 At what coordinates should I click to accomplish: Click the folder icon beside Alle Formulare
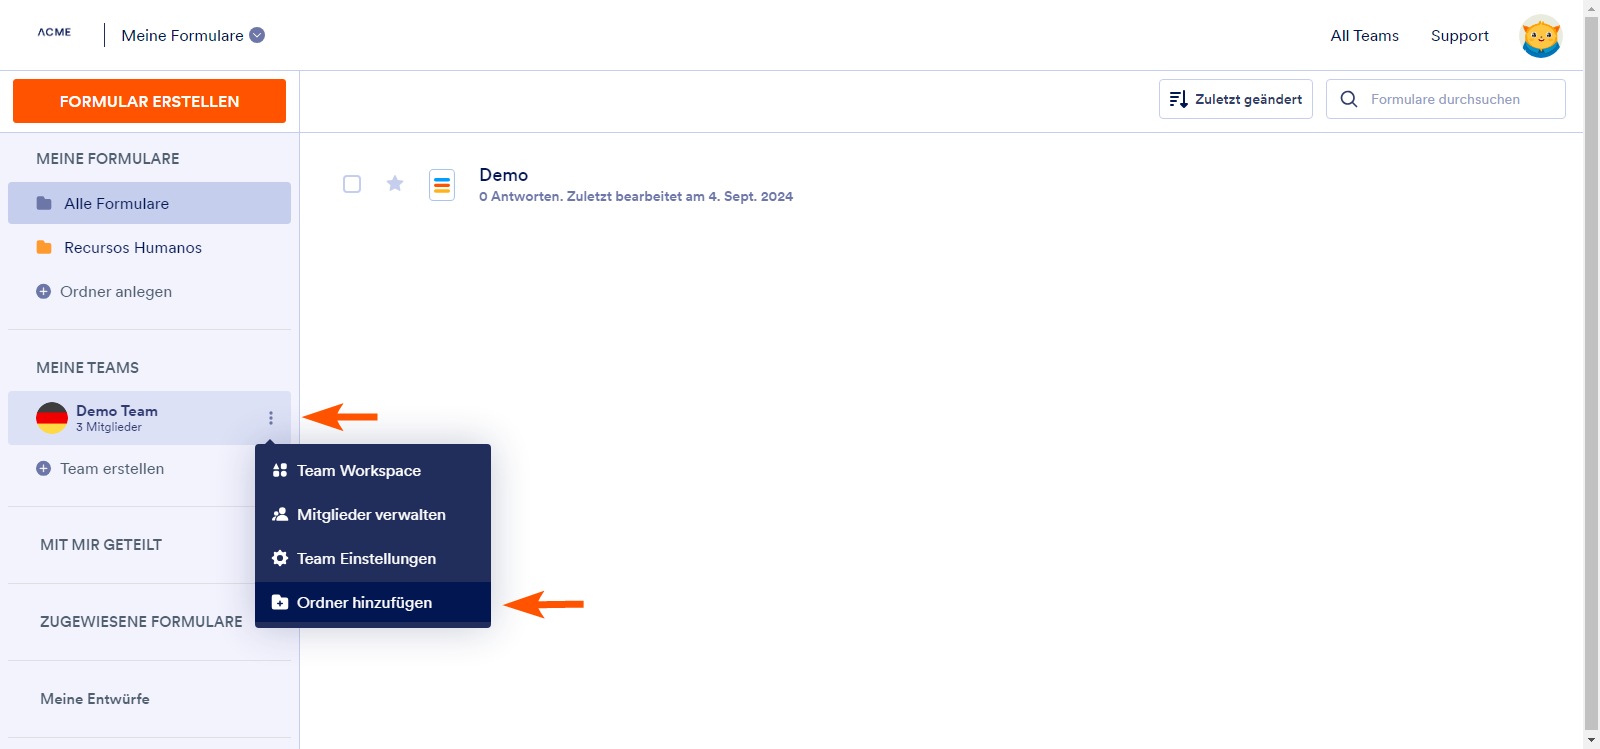44,203
